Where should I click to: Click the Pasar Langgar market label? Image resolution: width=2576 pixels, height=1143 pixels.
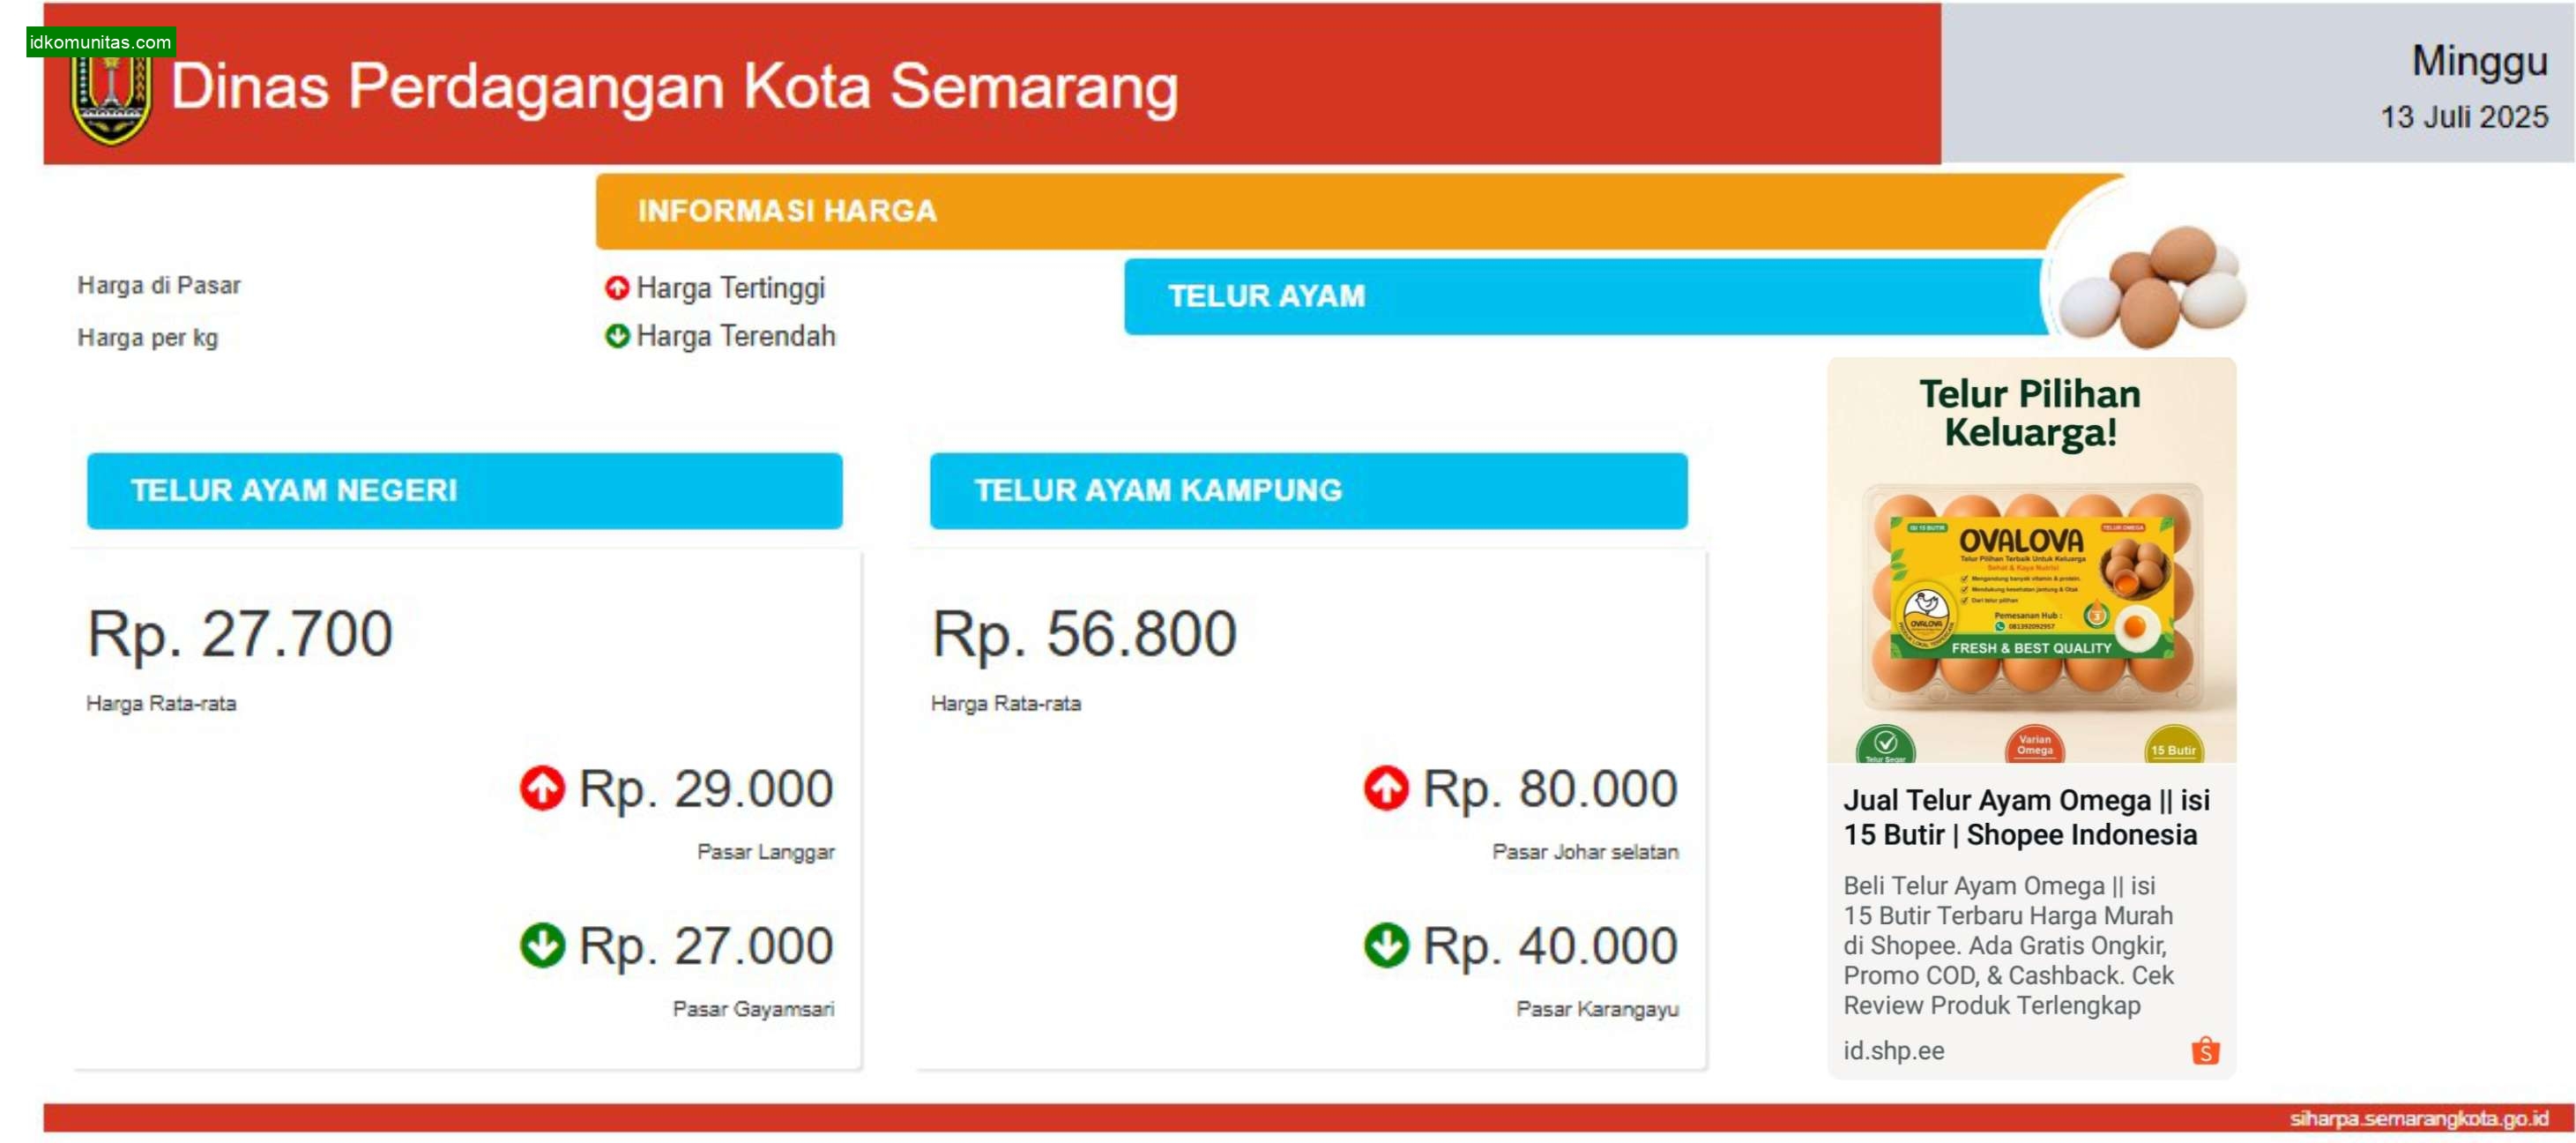pos(765,852)
